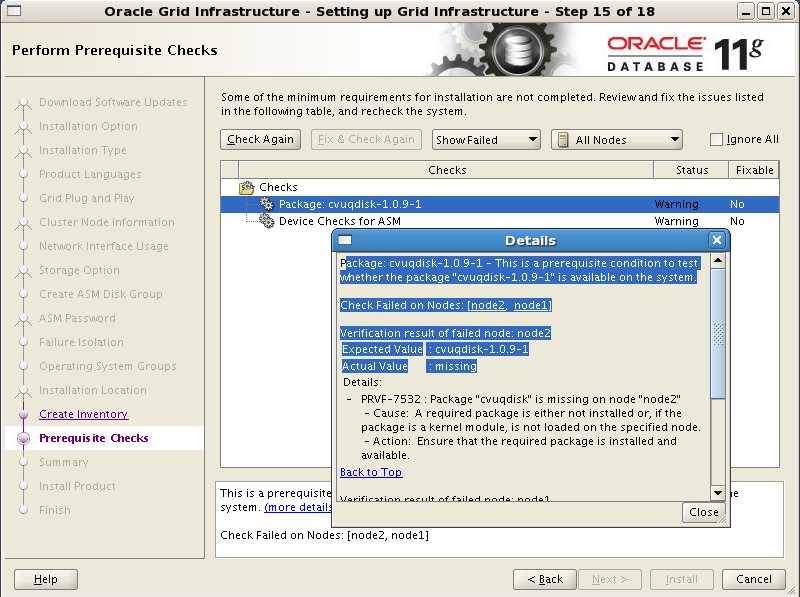The image size is (800, 597).
Task: Click the Installation Option step
Action: [88, 126]
